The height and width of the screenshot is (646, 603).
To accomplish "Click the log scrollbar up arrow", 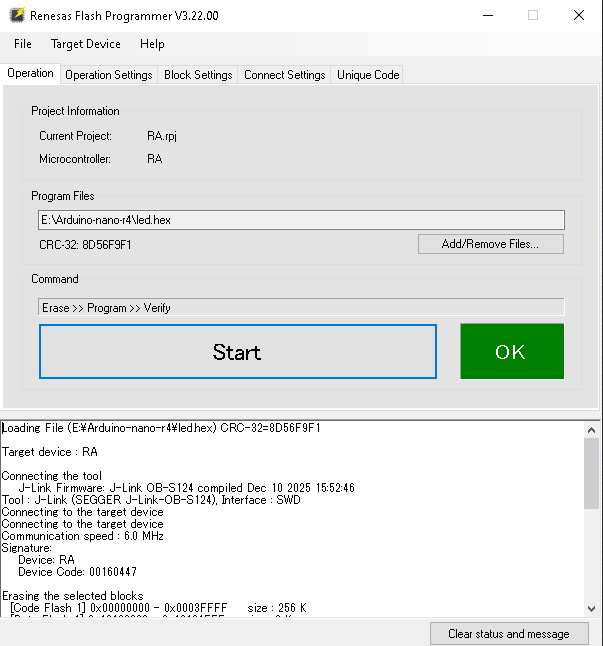I will pos(591,430).
